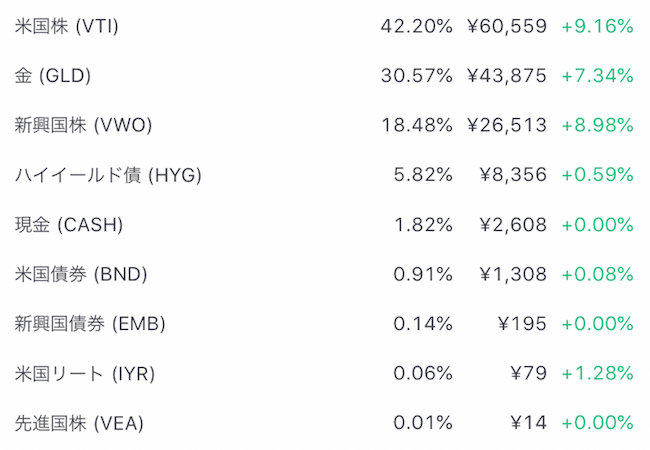The image size is (650, 450).
Task: Select the 現金 (CASH) row label
Action: coord(69,225)
